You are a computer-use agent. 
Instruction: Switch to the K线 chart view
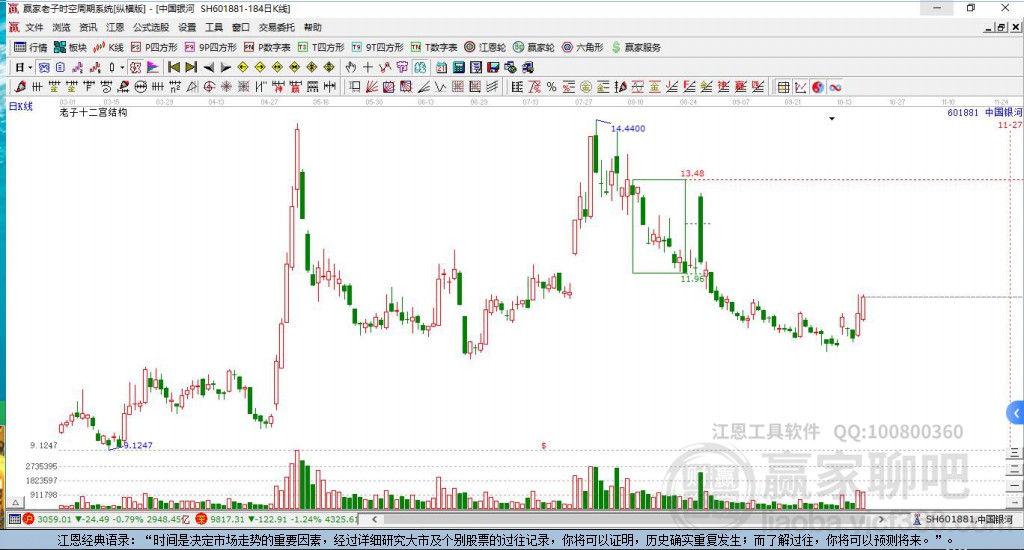pyautogui.click(x=108, y=47)
